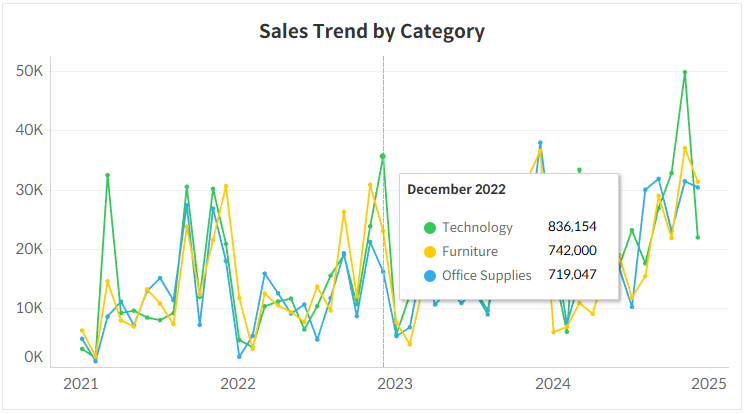The image size is (746, 414).
Task: Click the Technology value 836,154
Action: 572,228
